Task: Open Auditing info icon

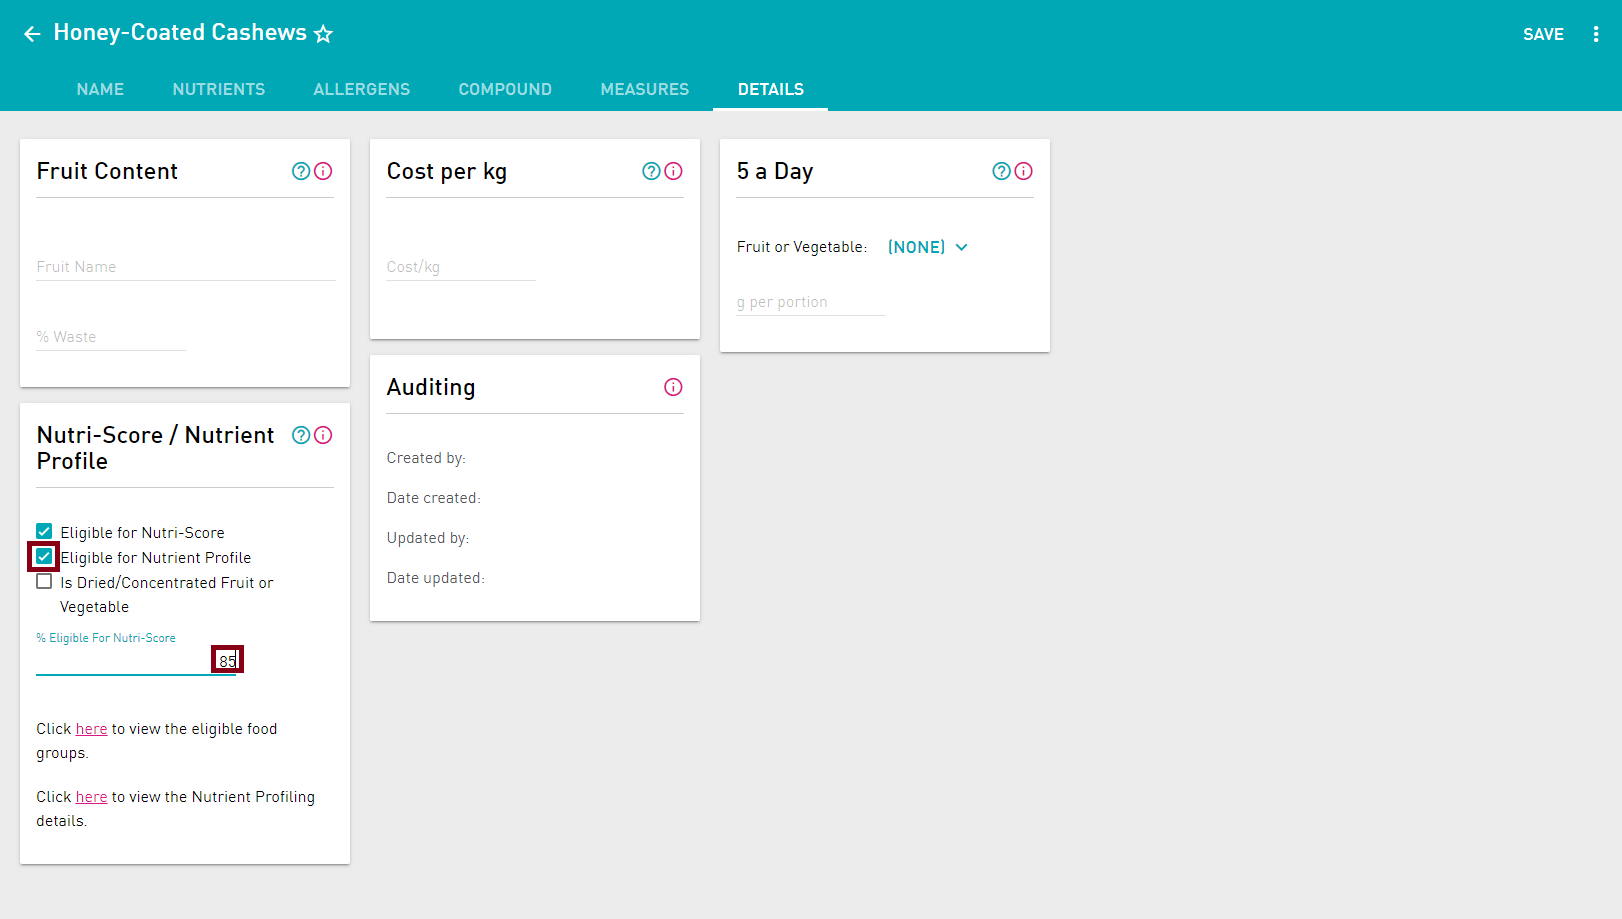Action: pyautogui.click(x=673, y=387)
